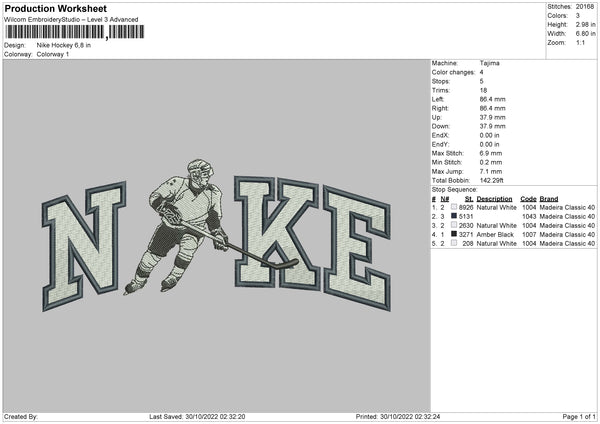Click the stitch count 8926 in row 1

point(466,207)
